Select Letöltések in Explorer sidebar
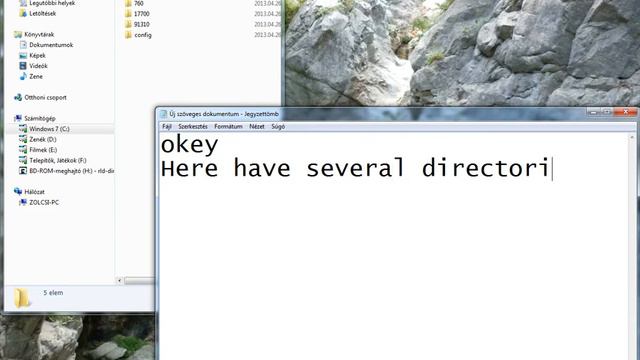The image size is (640, 360). [42, 13]
